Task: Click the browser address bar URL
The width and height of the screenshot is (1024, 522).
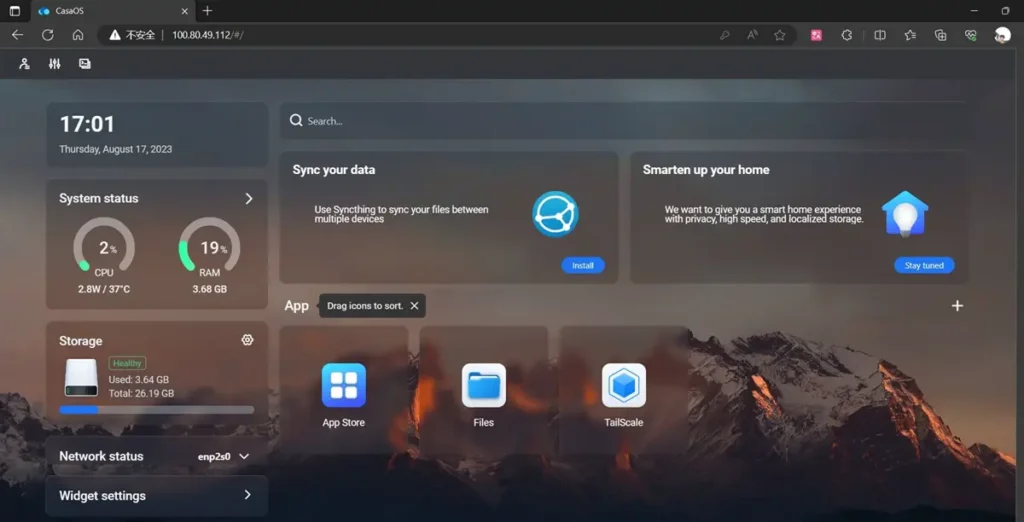Action: tap(208, 35)
